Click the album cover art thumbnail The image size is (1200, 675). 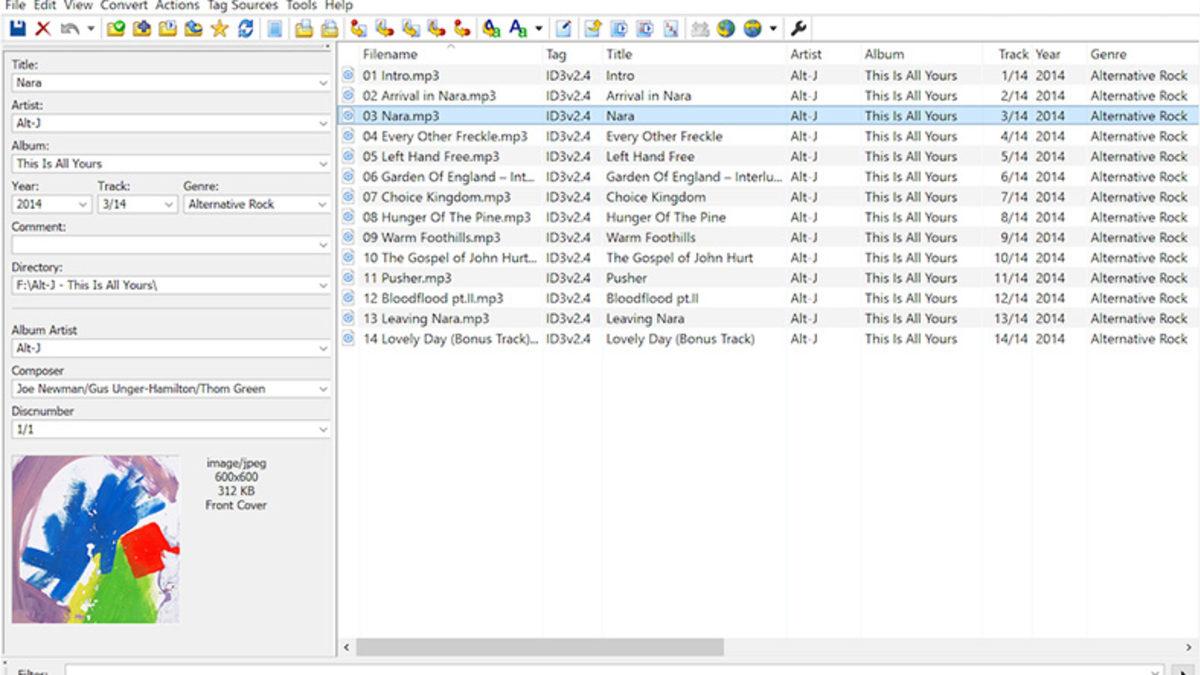[96, 539]
